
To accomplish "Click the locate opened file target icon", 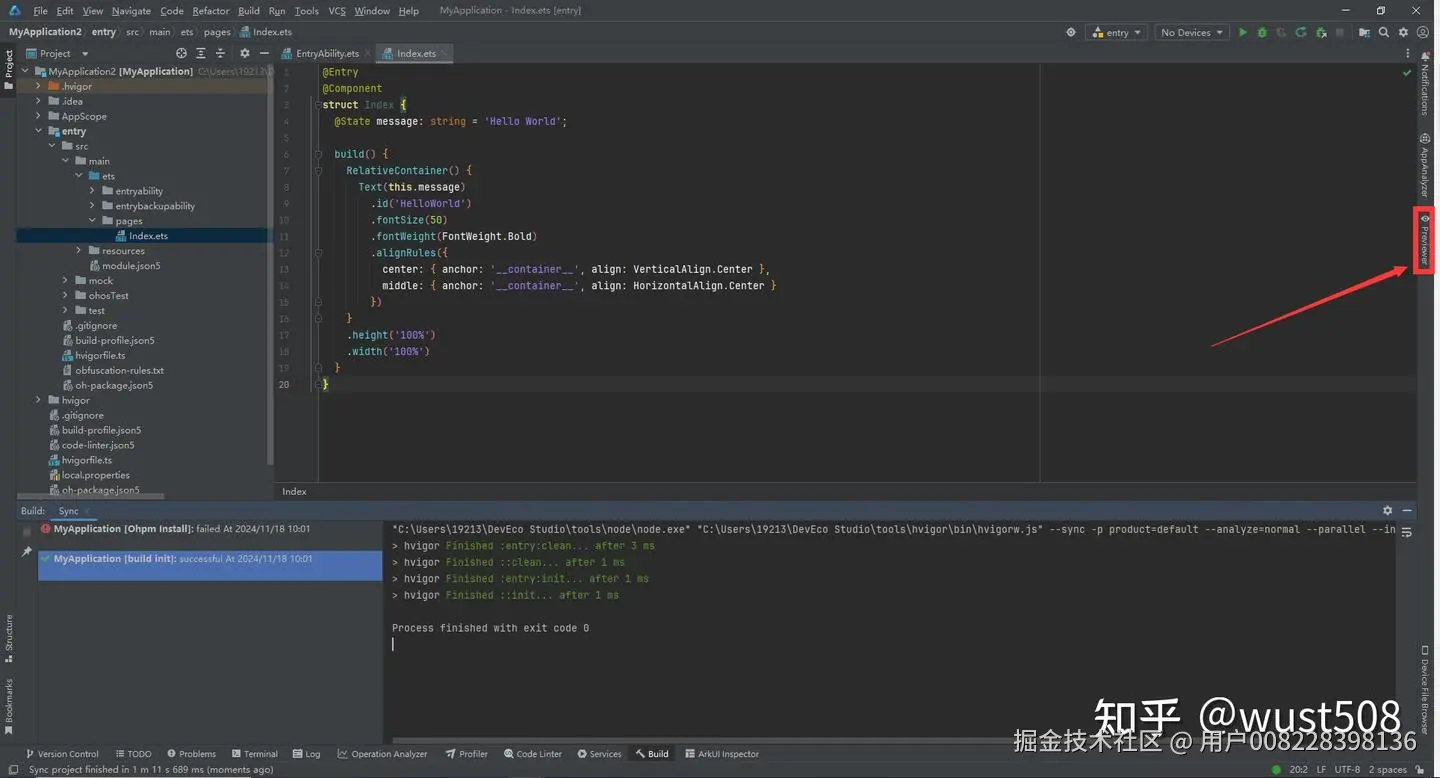I will (x=181, y=53).
